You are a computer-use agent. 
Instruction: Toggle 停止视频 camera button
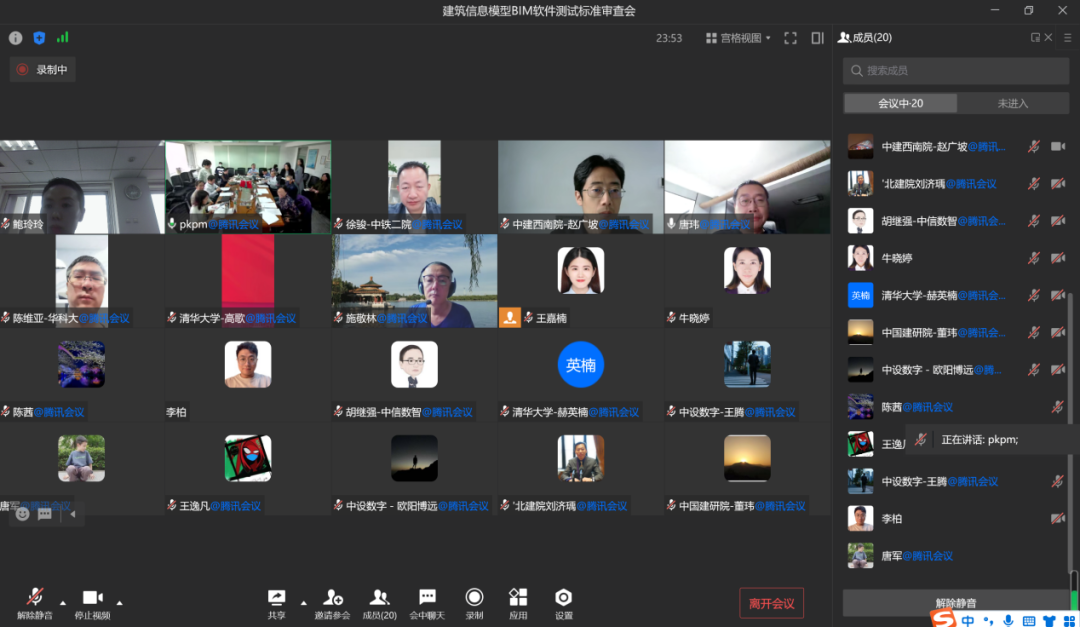[93, 603]
